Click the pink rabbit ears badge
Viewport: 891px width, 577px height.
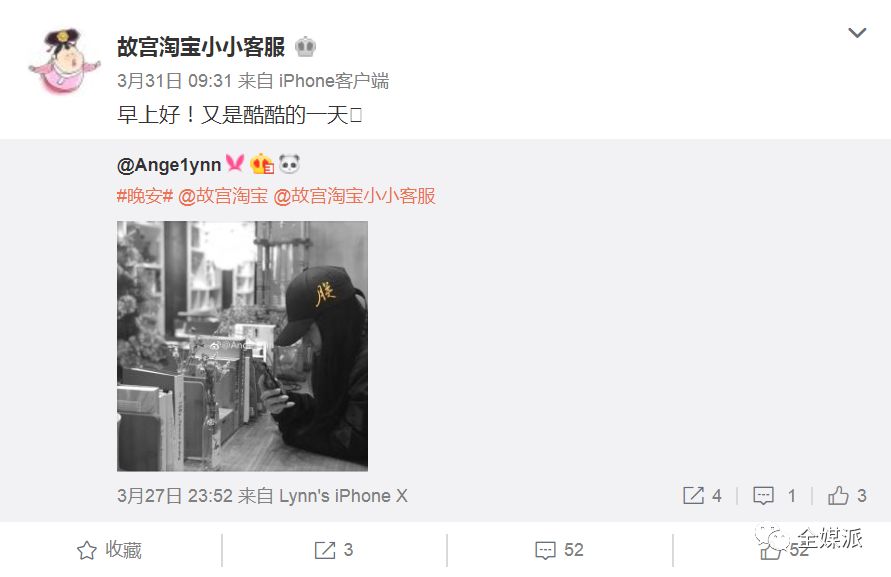[235, 164]
